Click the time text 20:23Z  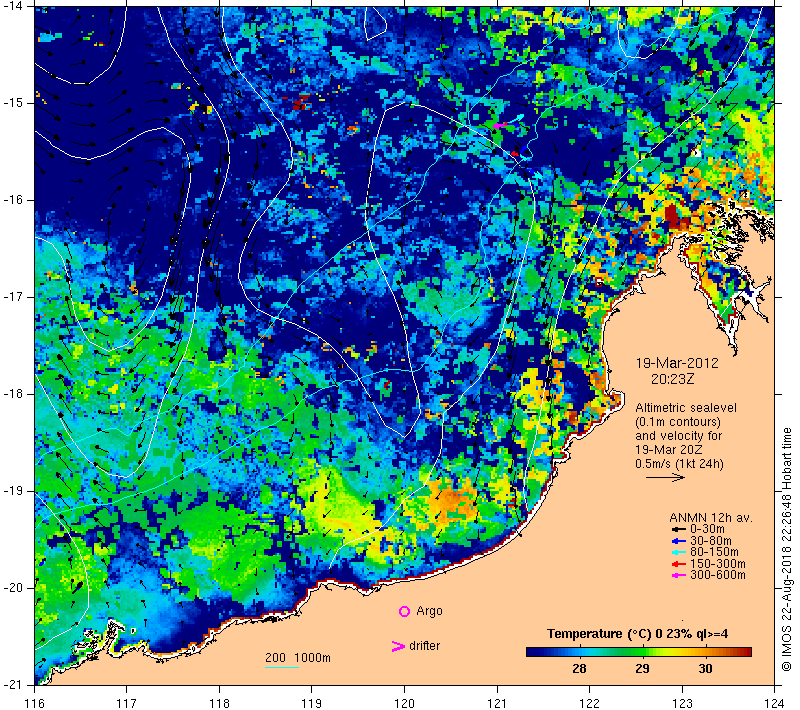tap(672, 379)
